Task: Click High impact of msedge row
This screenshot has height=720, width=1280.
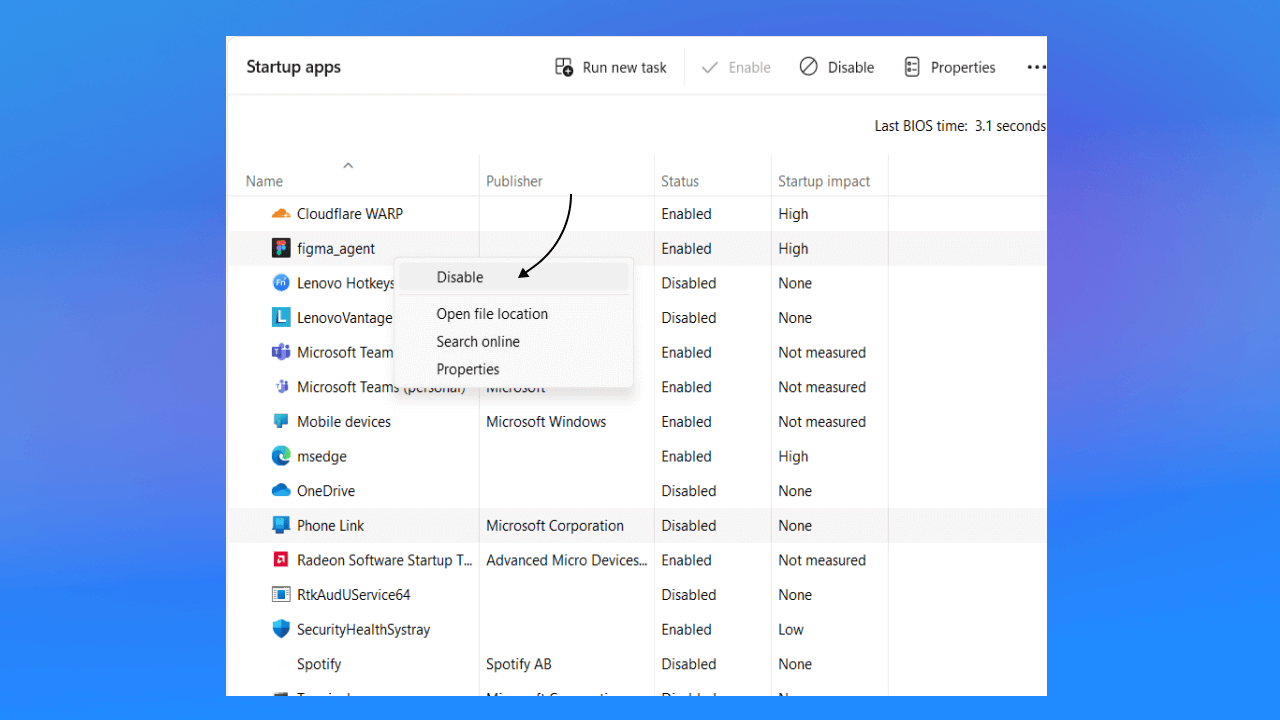Action: [x=793, y=456]
